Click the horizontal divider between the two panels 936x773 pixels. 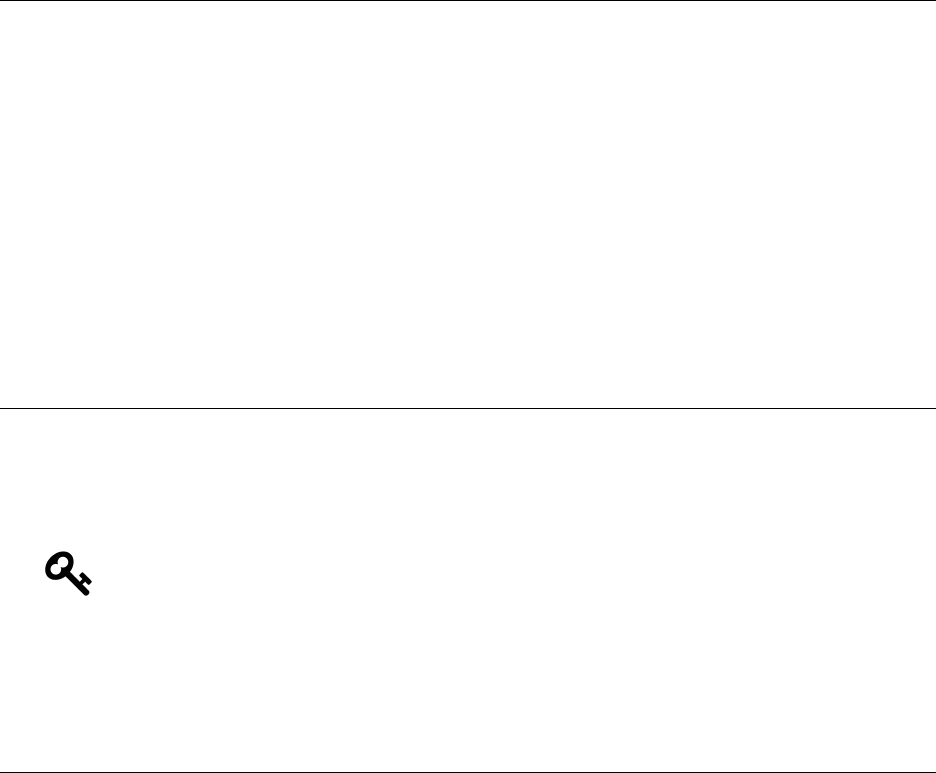[468, 408]
